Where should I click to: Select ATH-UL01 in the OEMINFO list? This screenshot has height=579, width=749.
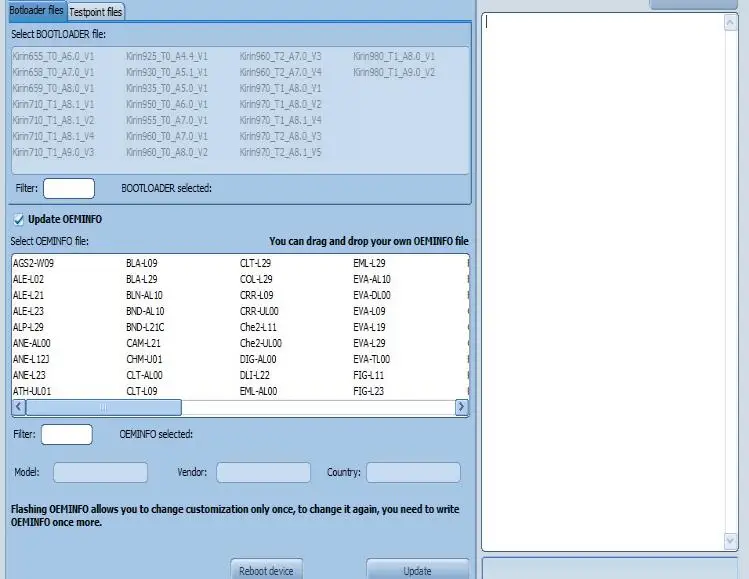coord(32,391)
